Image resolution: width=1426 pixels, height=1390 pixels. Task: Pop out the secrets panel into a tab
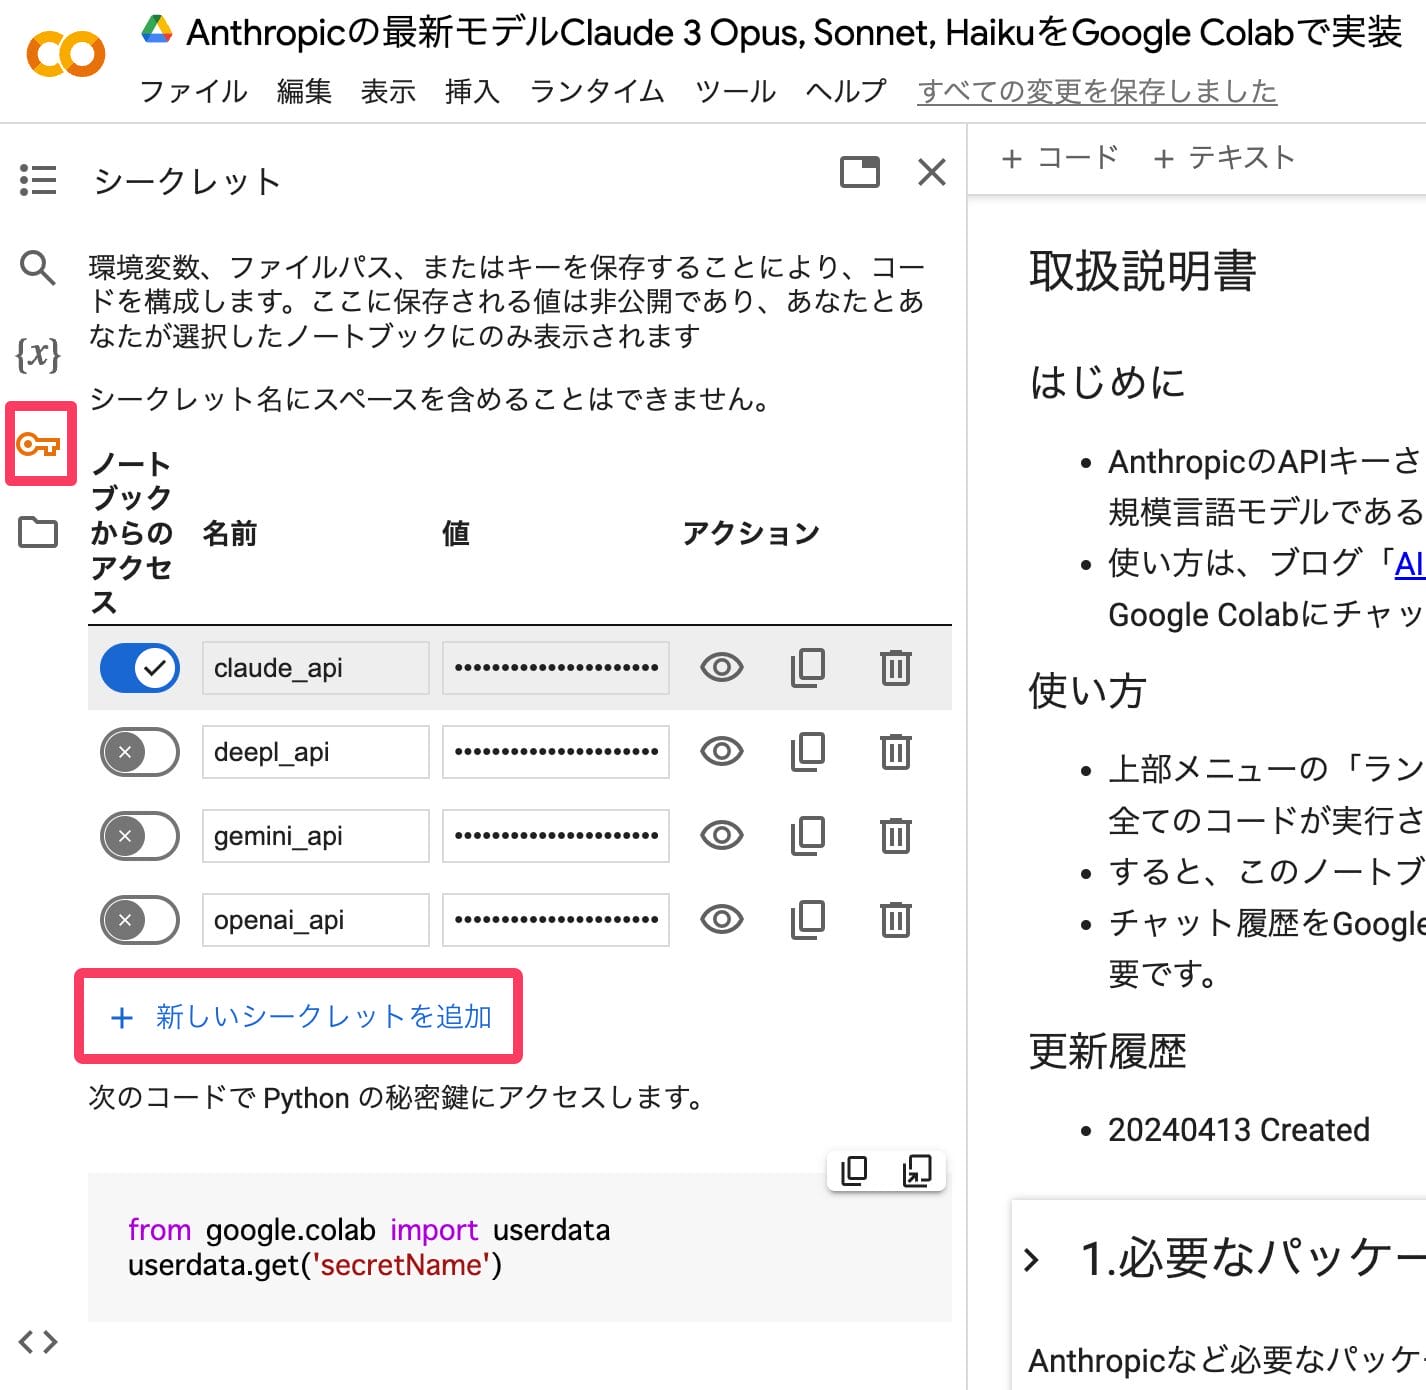pos(859,172)
